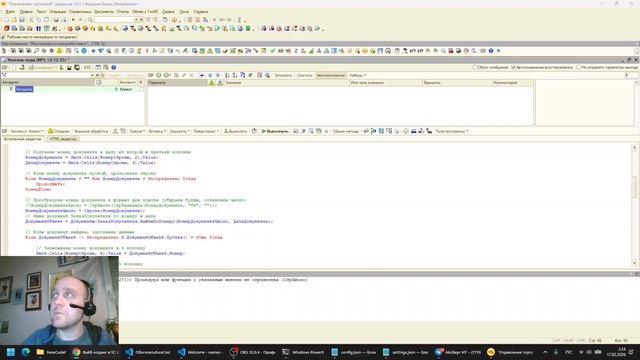
Task: Open the Наборы dropdown
Action: (358, 75)
